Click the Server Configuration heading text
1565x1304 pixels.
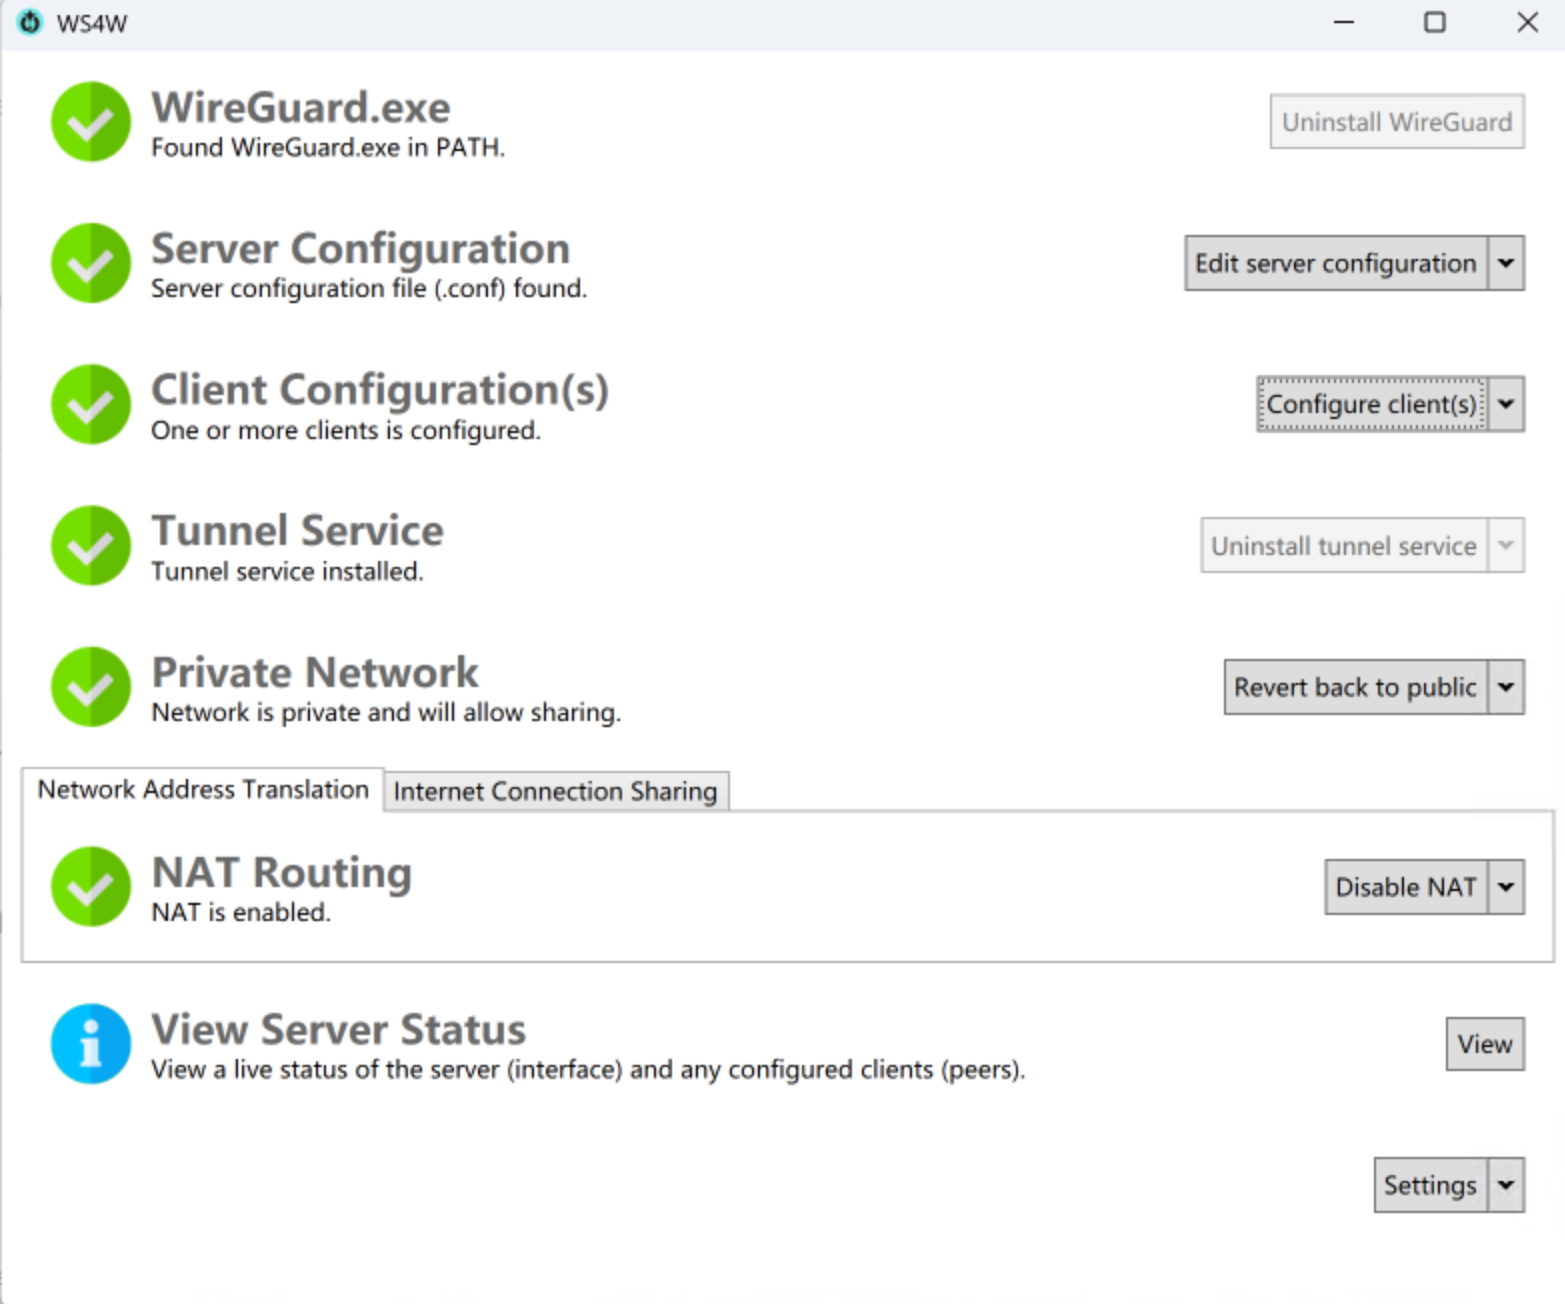pos(360,248)
